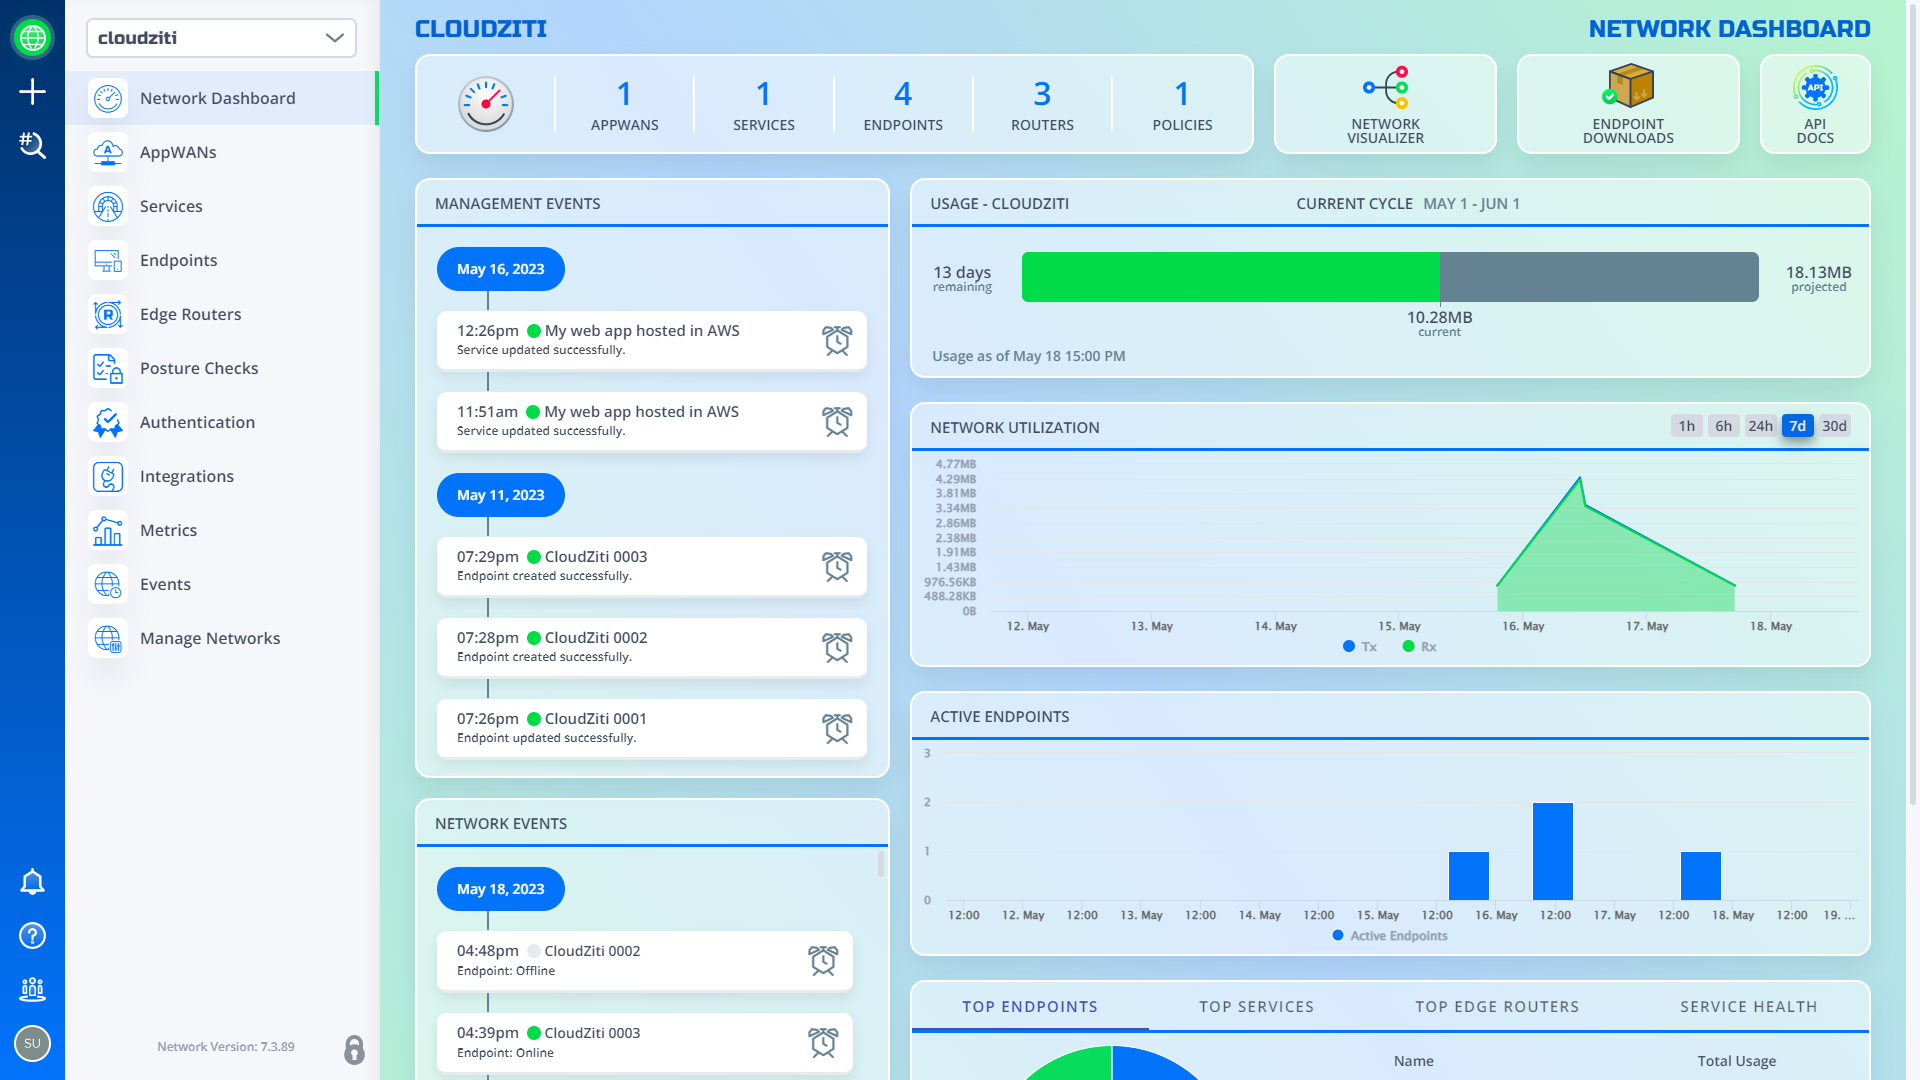This screenshot has width=1920, height=1080.
Task: Click the Name column header
Action: pyautogui.click(x=1414, y=1061)
